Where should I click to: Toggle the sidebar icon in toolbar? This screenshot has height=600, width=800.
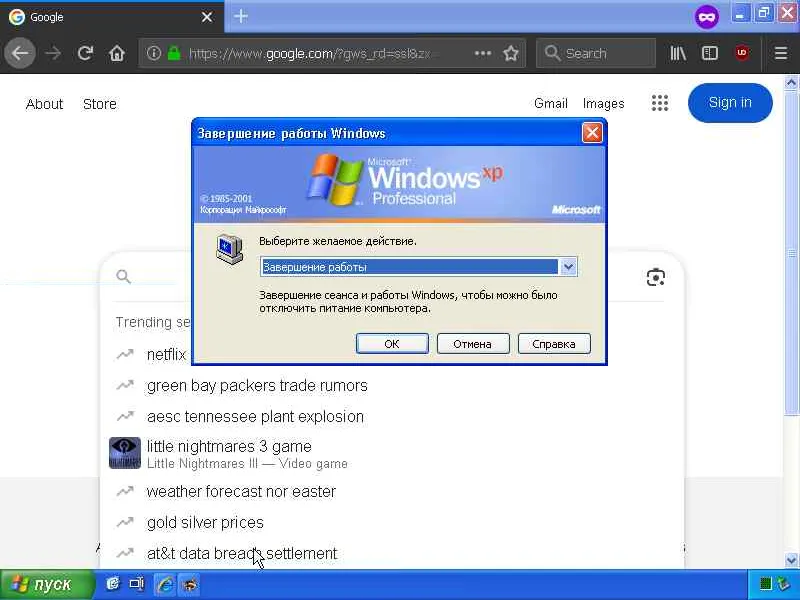710,53
